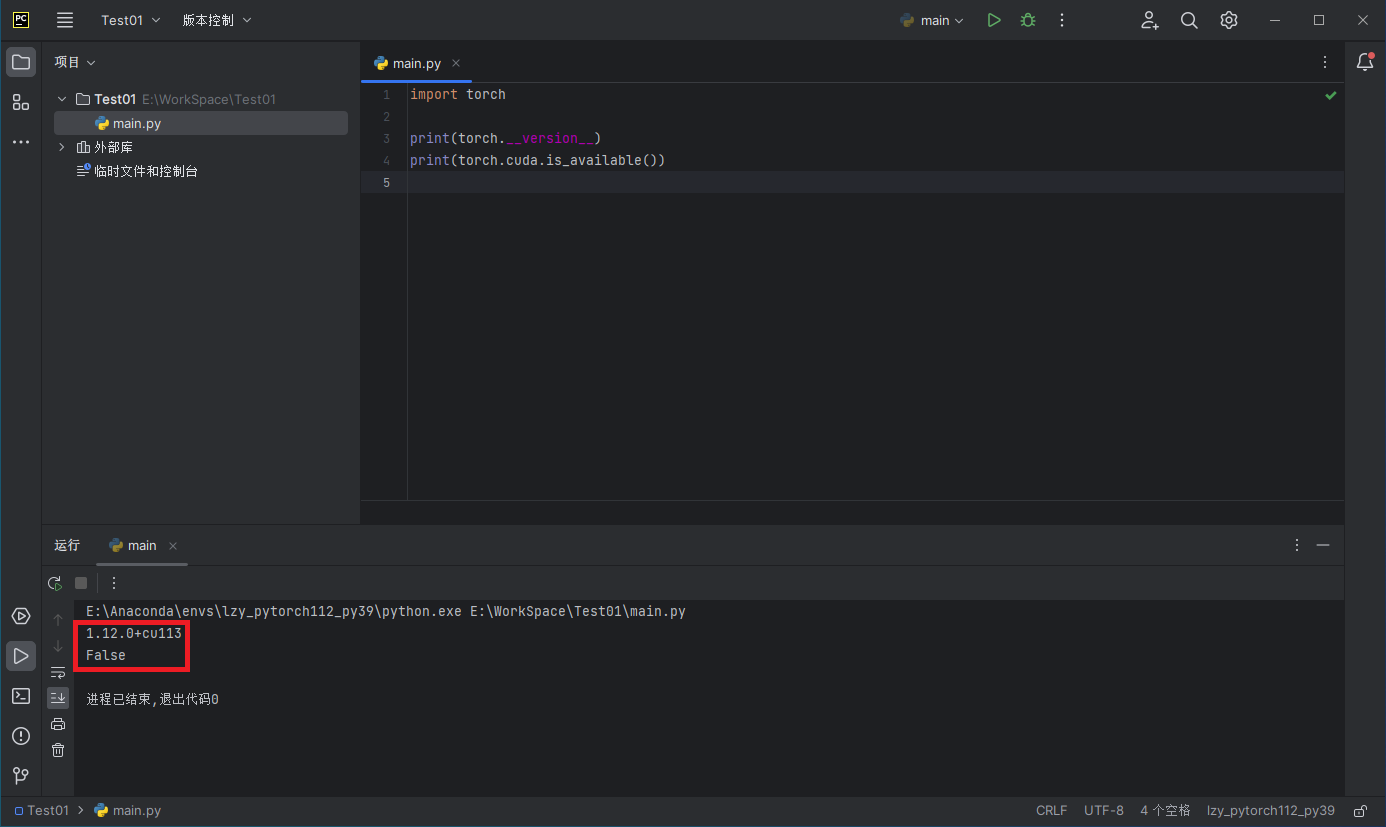Screen dimensions: 1386x827
Task: Open more run actions in title bar
Action: [1062, 20]
